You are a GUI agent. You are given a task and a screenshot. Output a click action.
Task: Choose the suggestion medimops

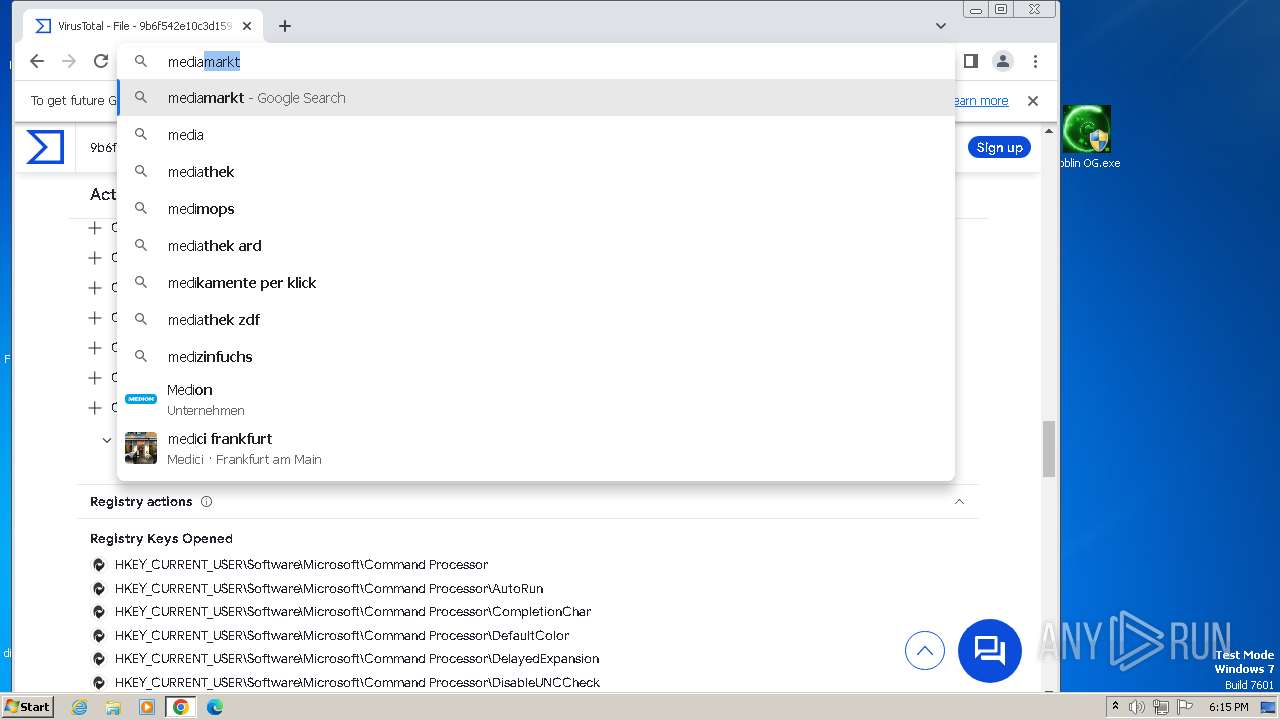(x=536, y=209)
